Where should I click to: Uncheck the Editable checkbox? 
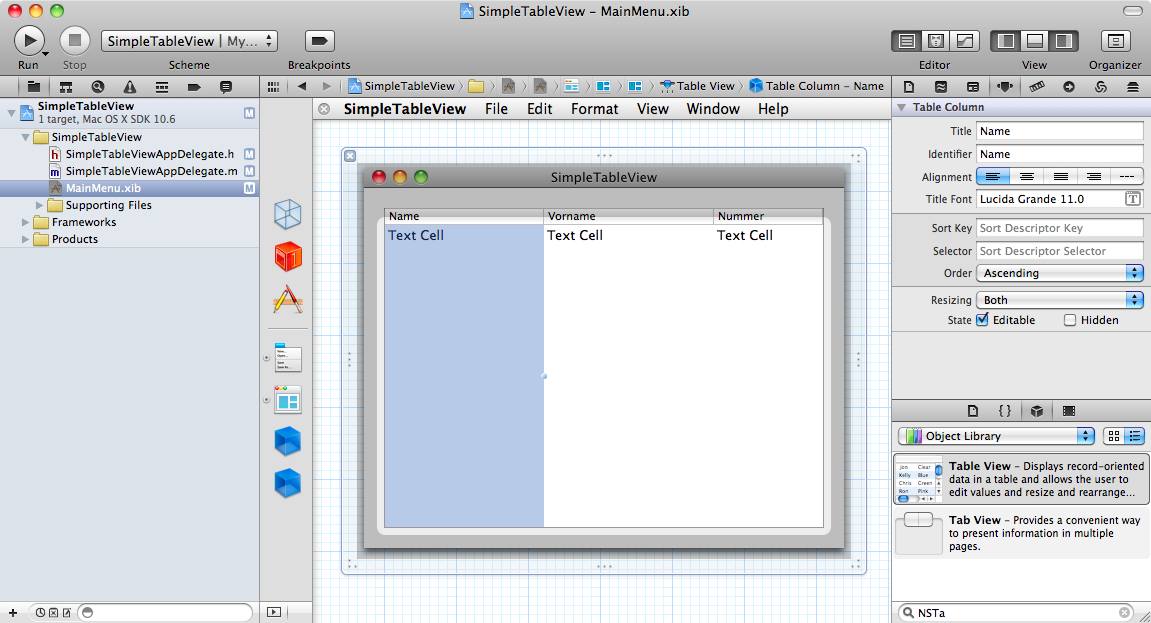tap(982, 320)
